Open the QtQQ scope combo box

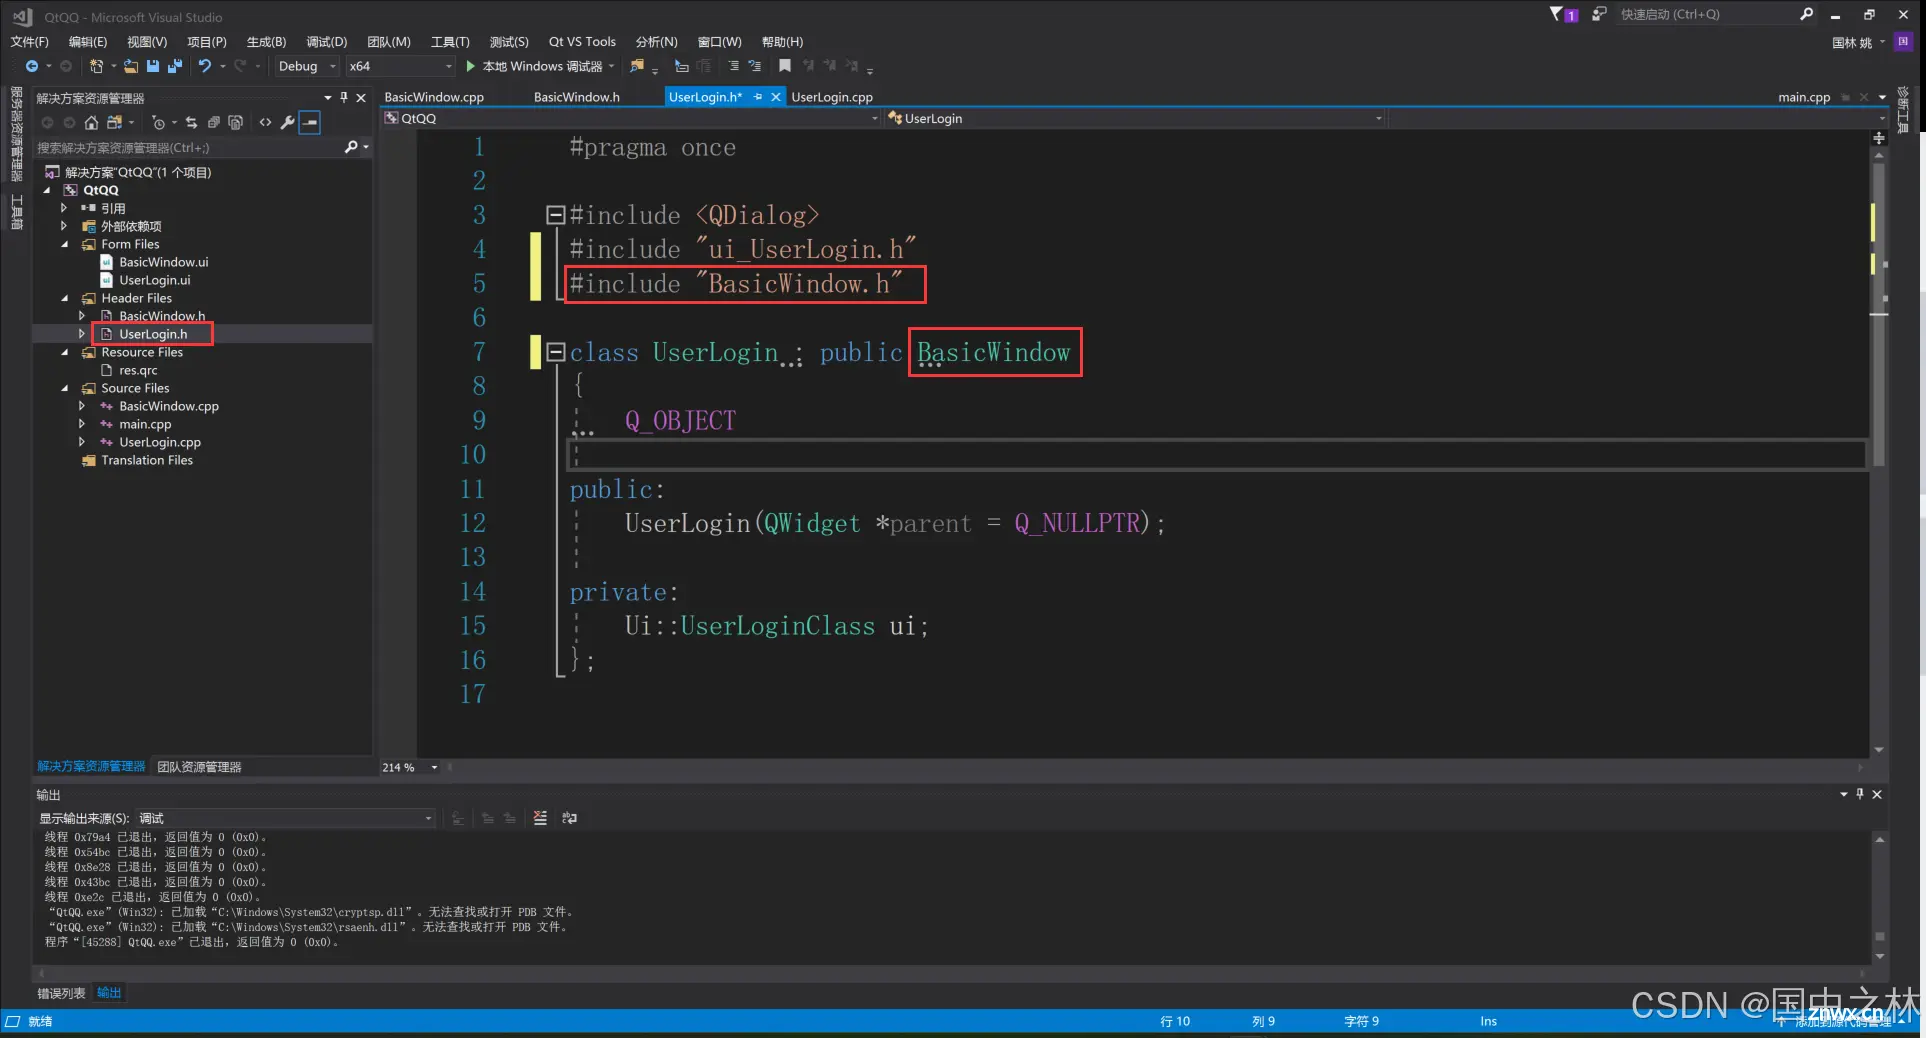632,118
